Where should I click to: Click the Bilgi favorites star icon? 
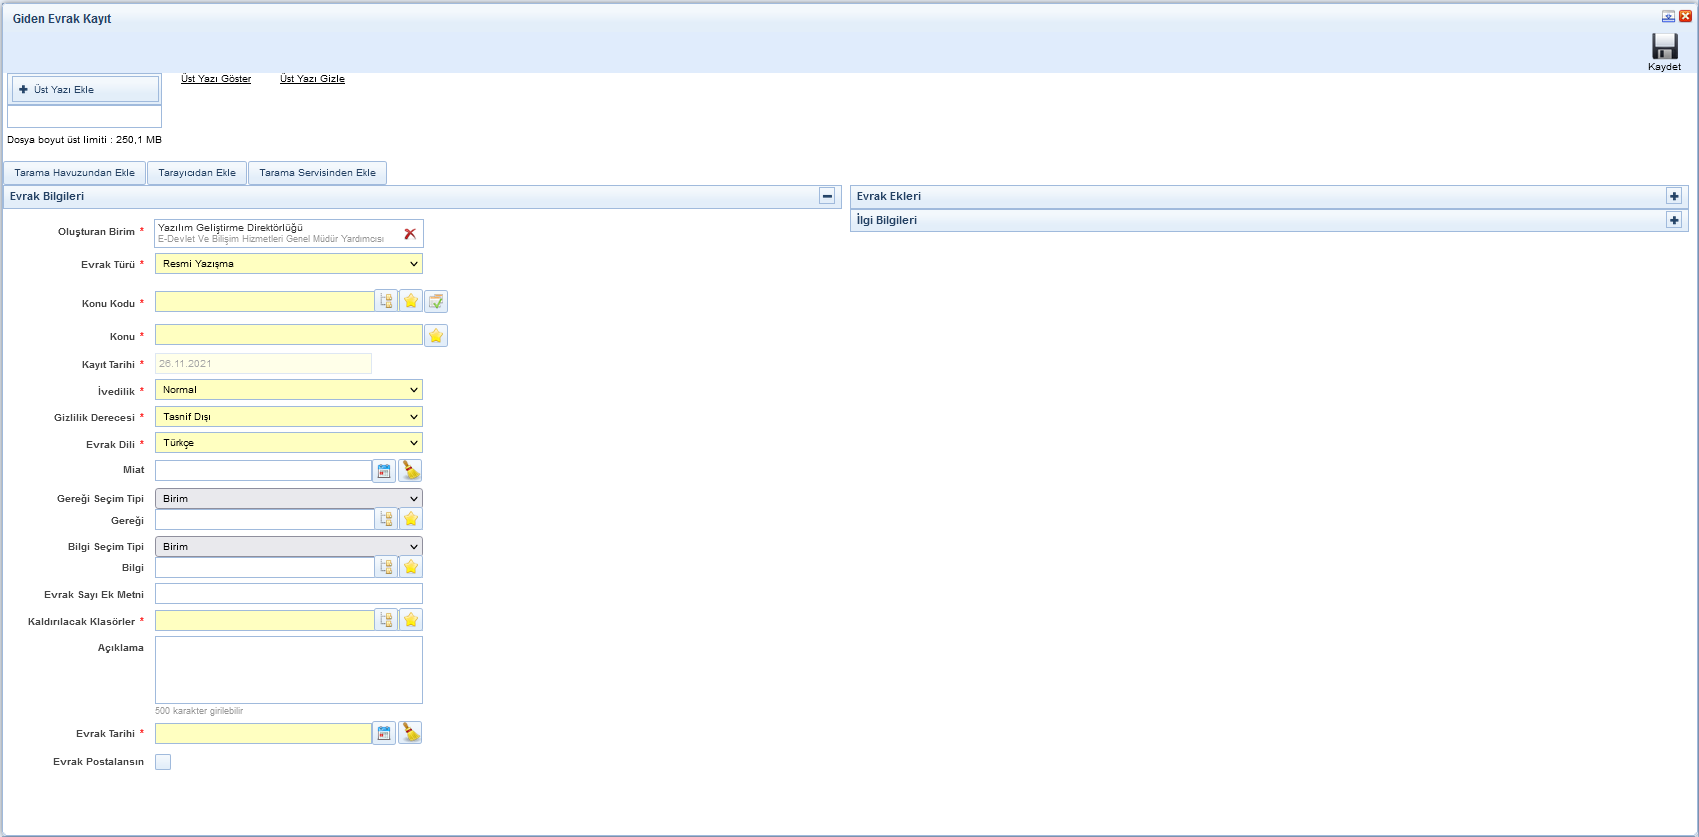pos(411,567)
